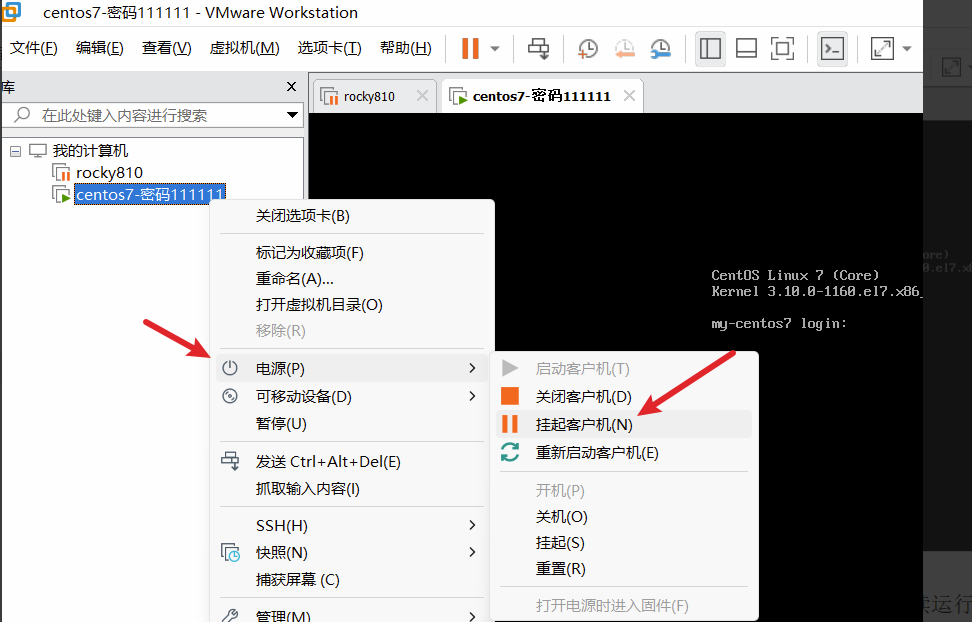Choose 关机(O) in power submenu
The image size is (972, 622).
tap(624, 517)
